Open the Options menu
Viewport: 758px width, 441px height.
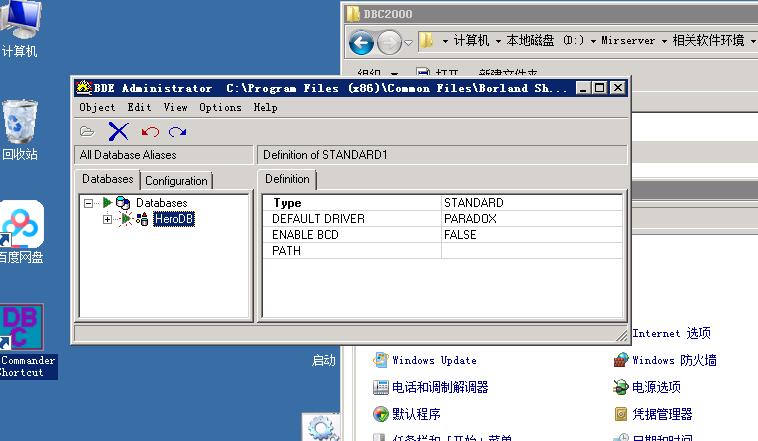pos(220,107)
